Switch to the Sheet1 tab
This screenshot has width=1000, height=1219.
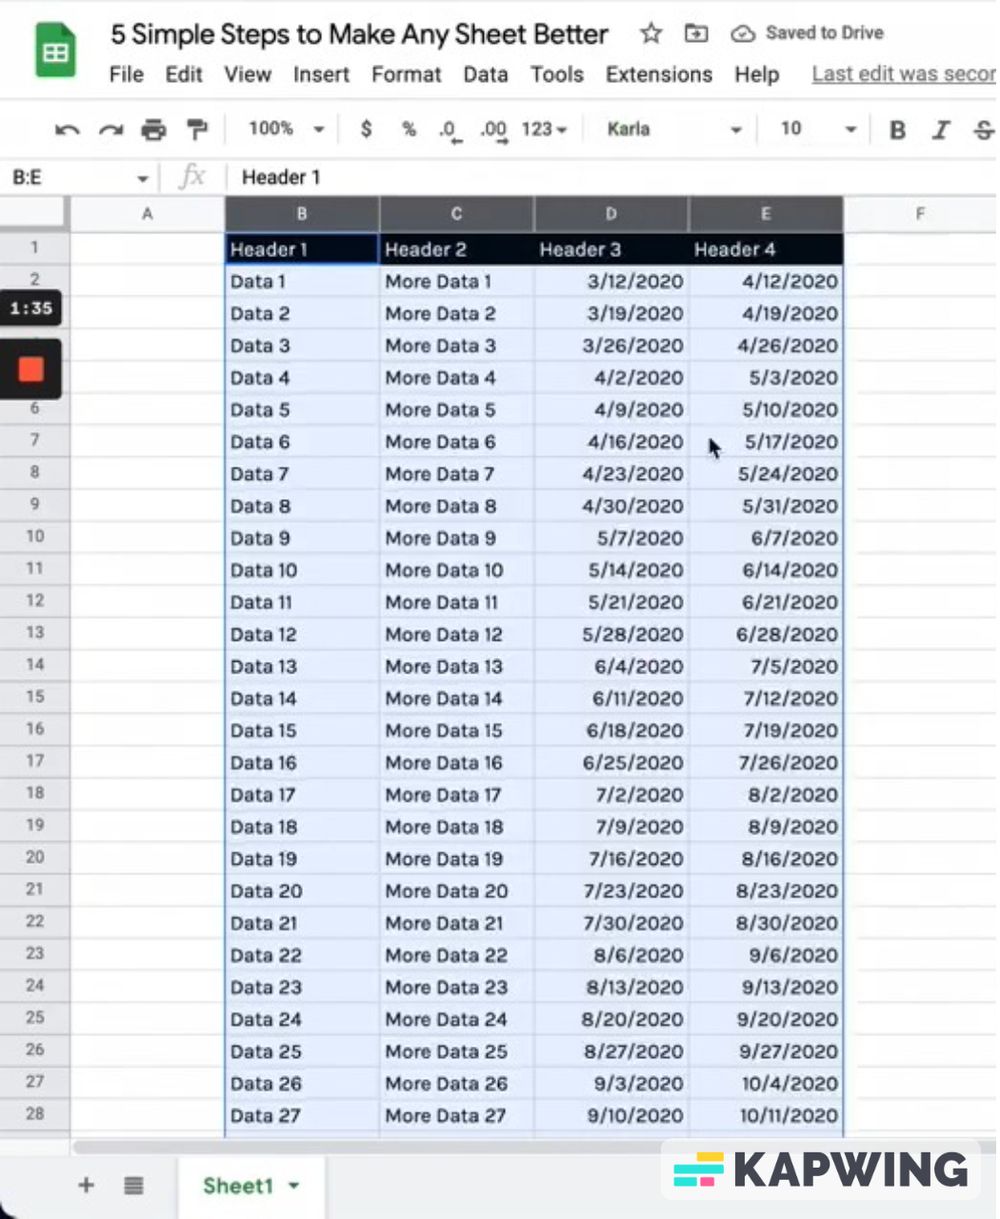[239, 1186]
